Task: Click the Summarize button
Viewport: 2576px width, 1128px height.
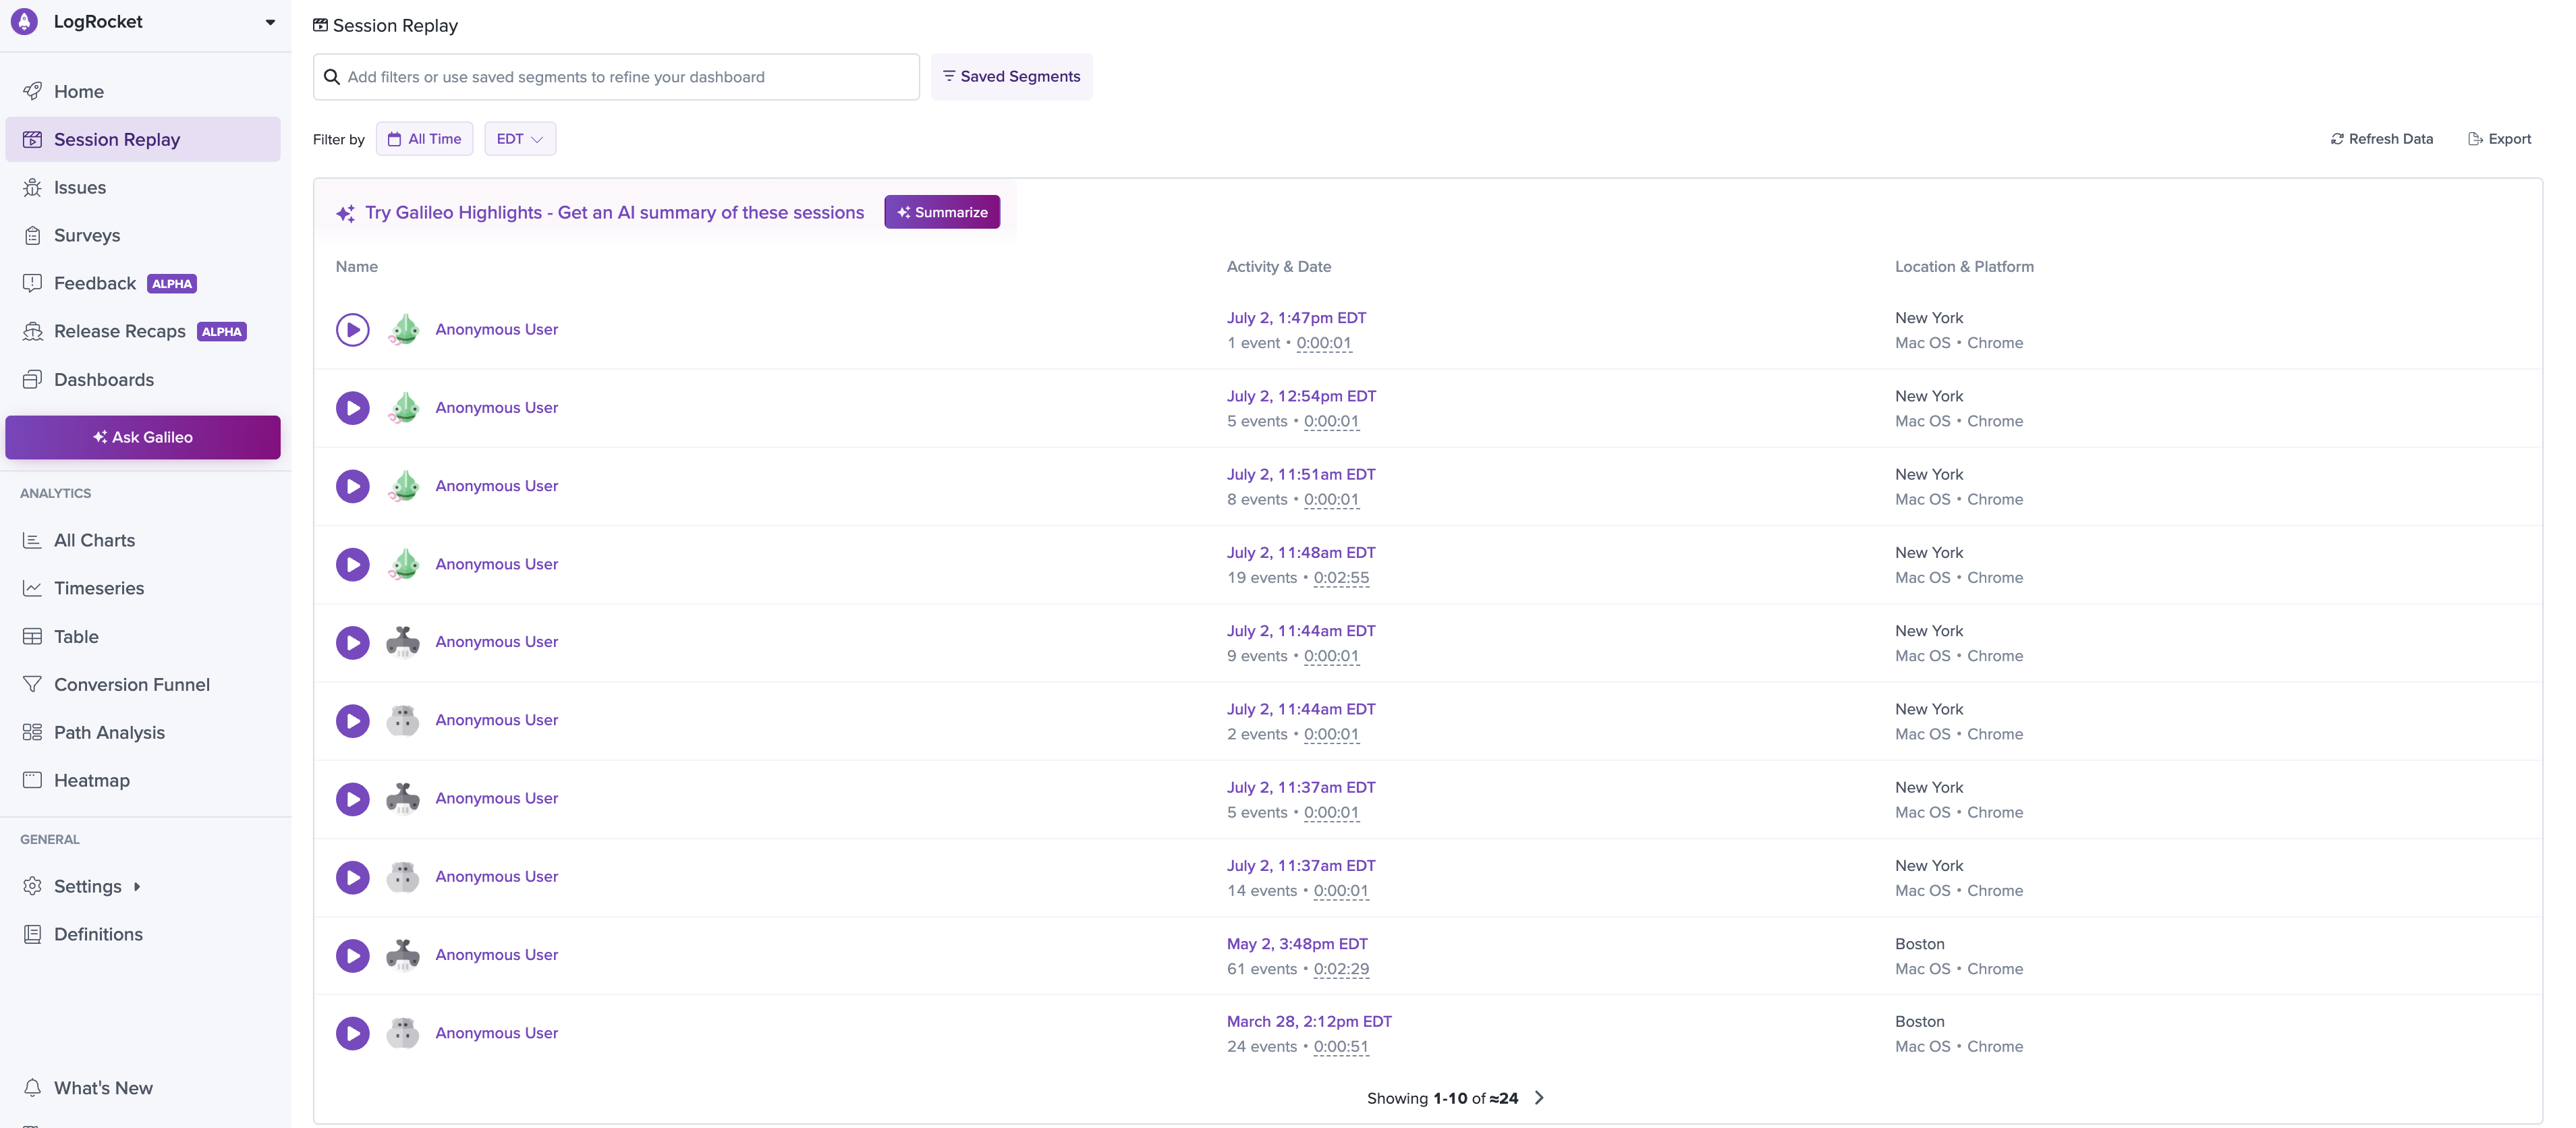Action: tap(942, 212)
